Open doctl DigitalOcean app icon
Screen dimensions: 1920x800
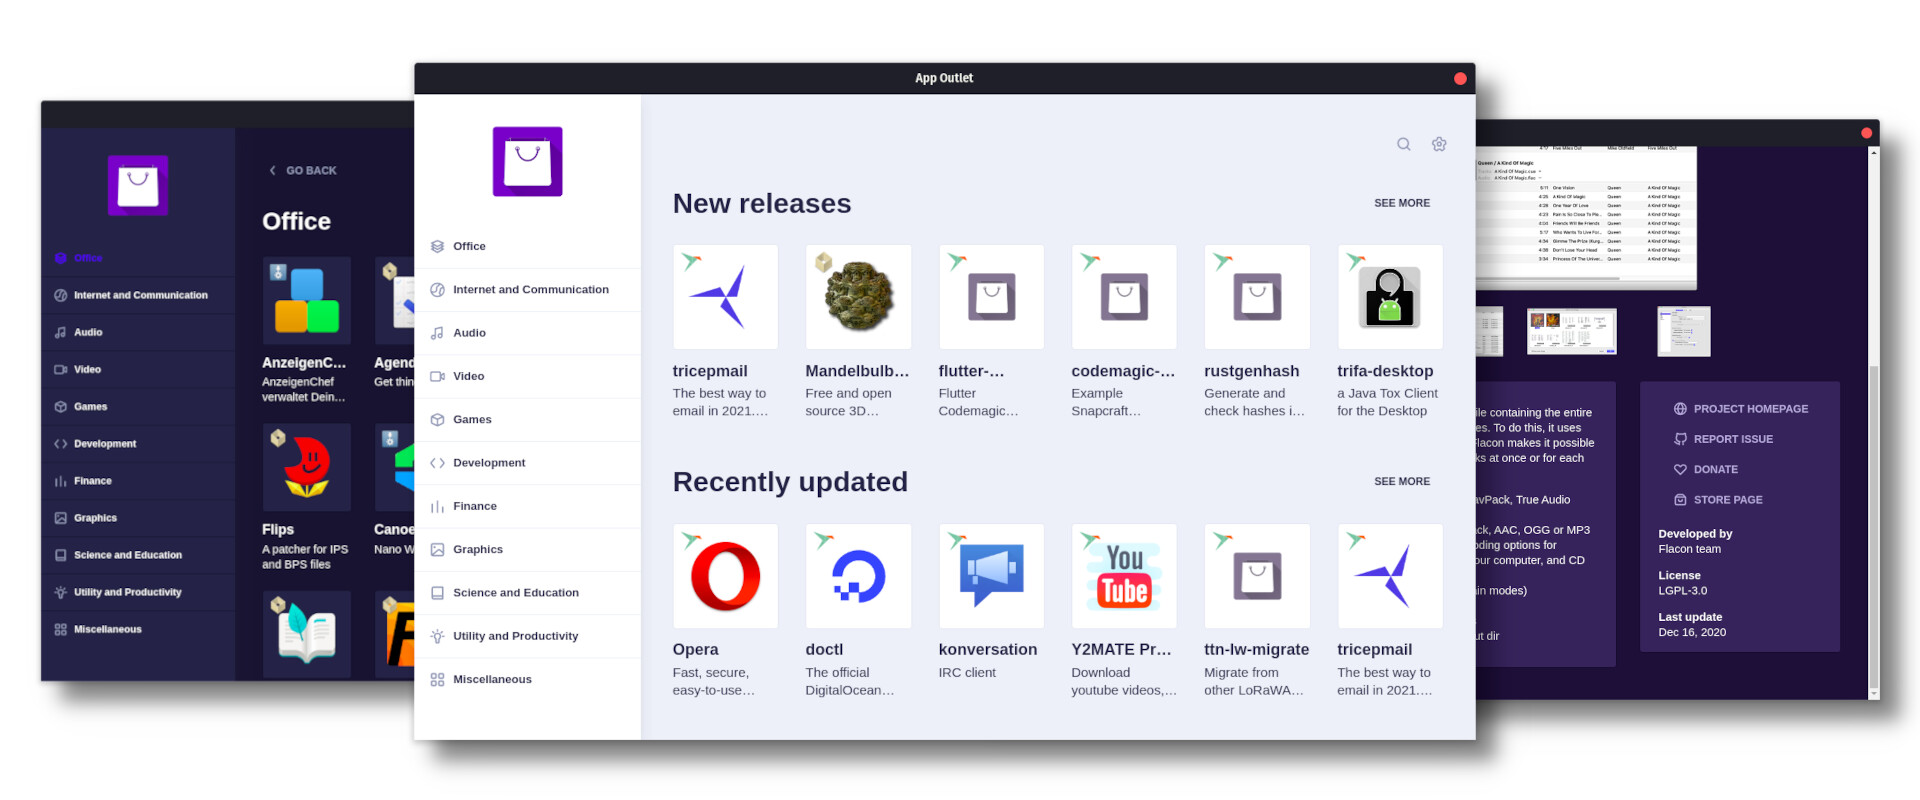(858, 576)
